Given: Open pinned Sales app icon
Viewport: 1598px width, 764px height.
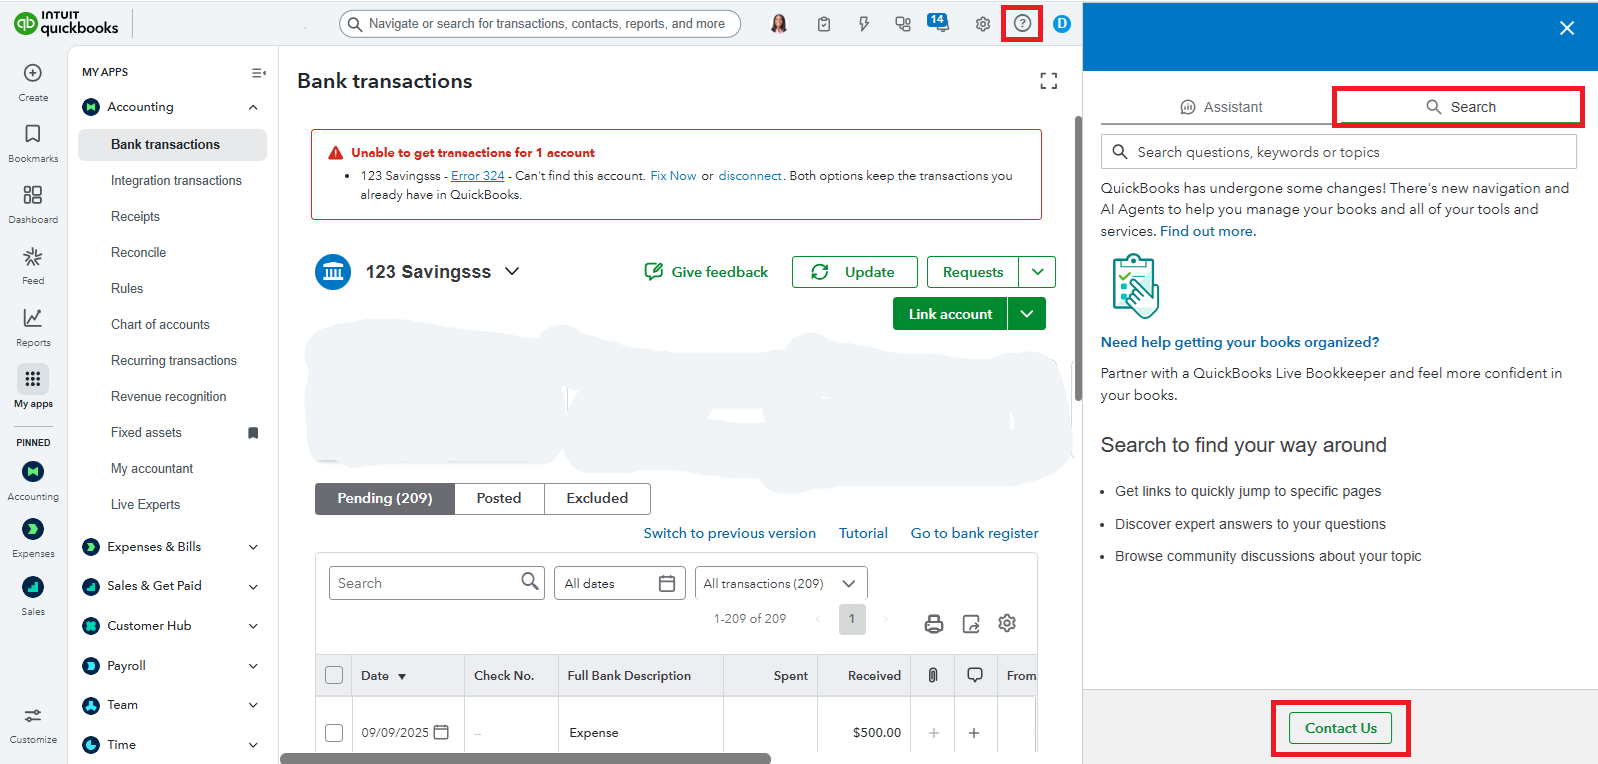Looking at the screenshot, I should tap(33, 587).
